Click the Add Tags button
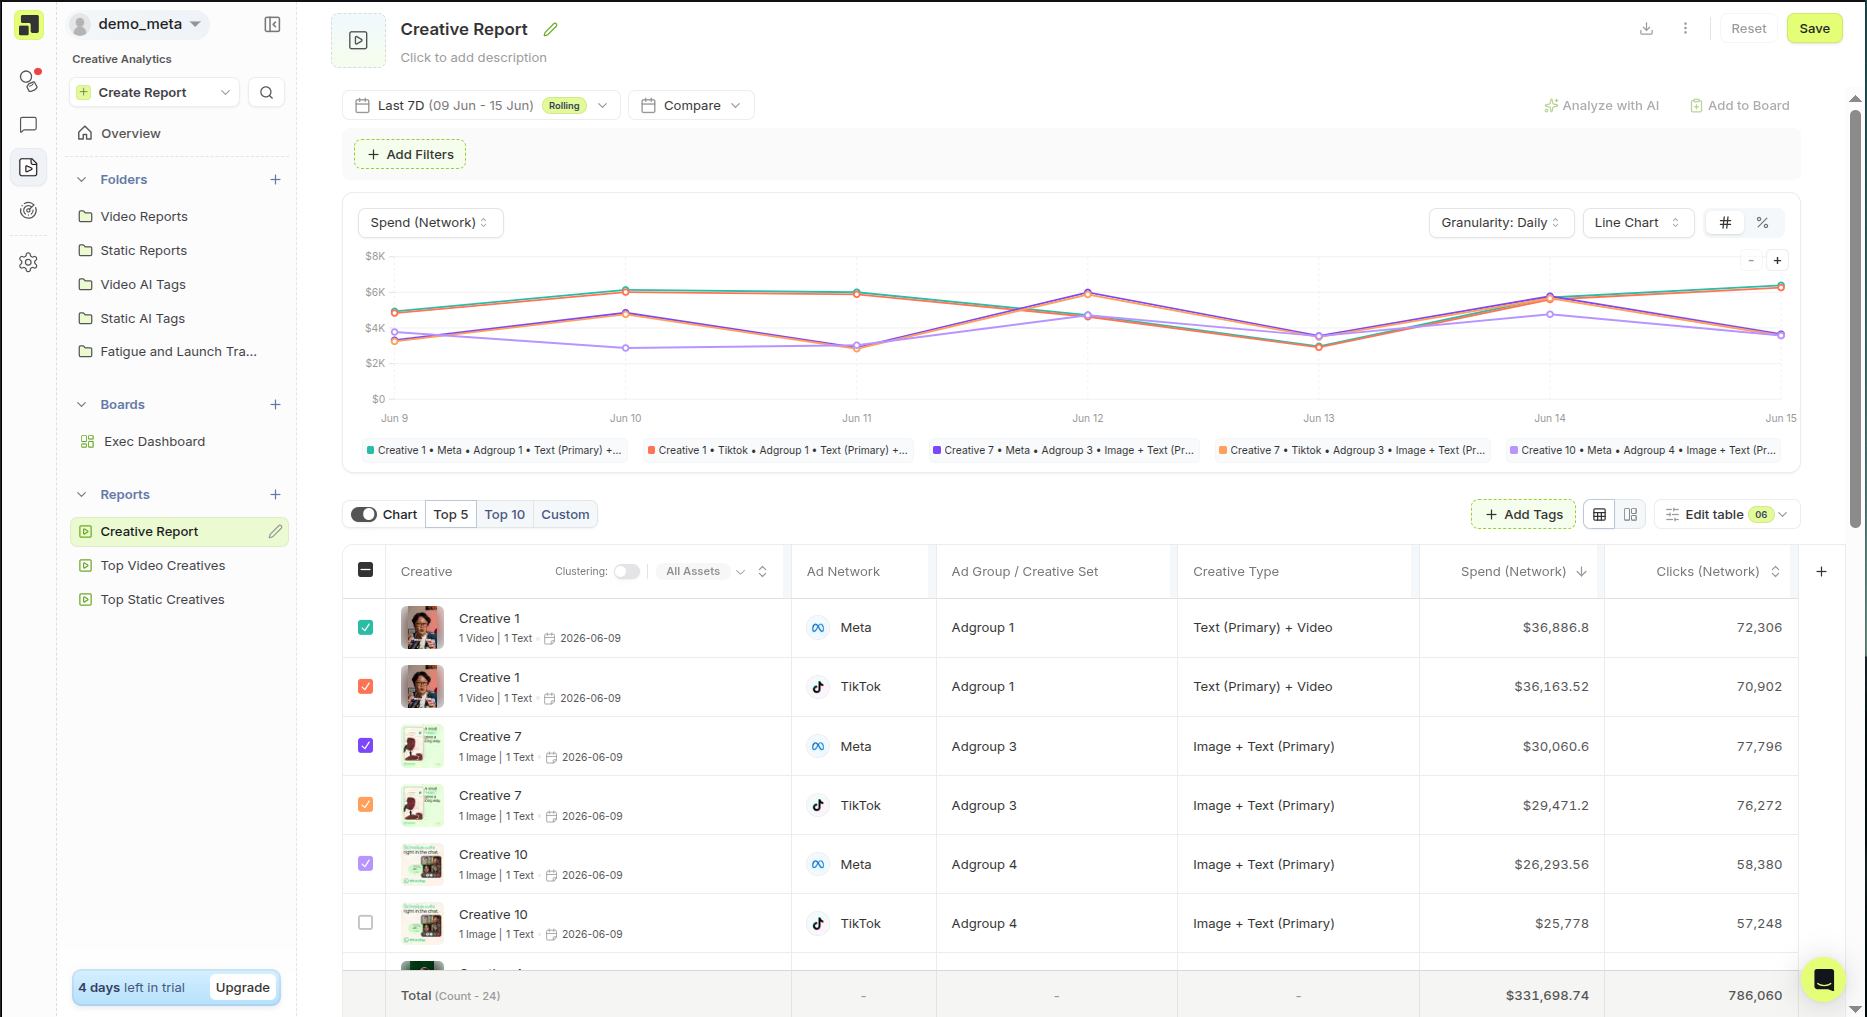 coord(1523,514)
